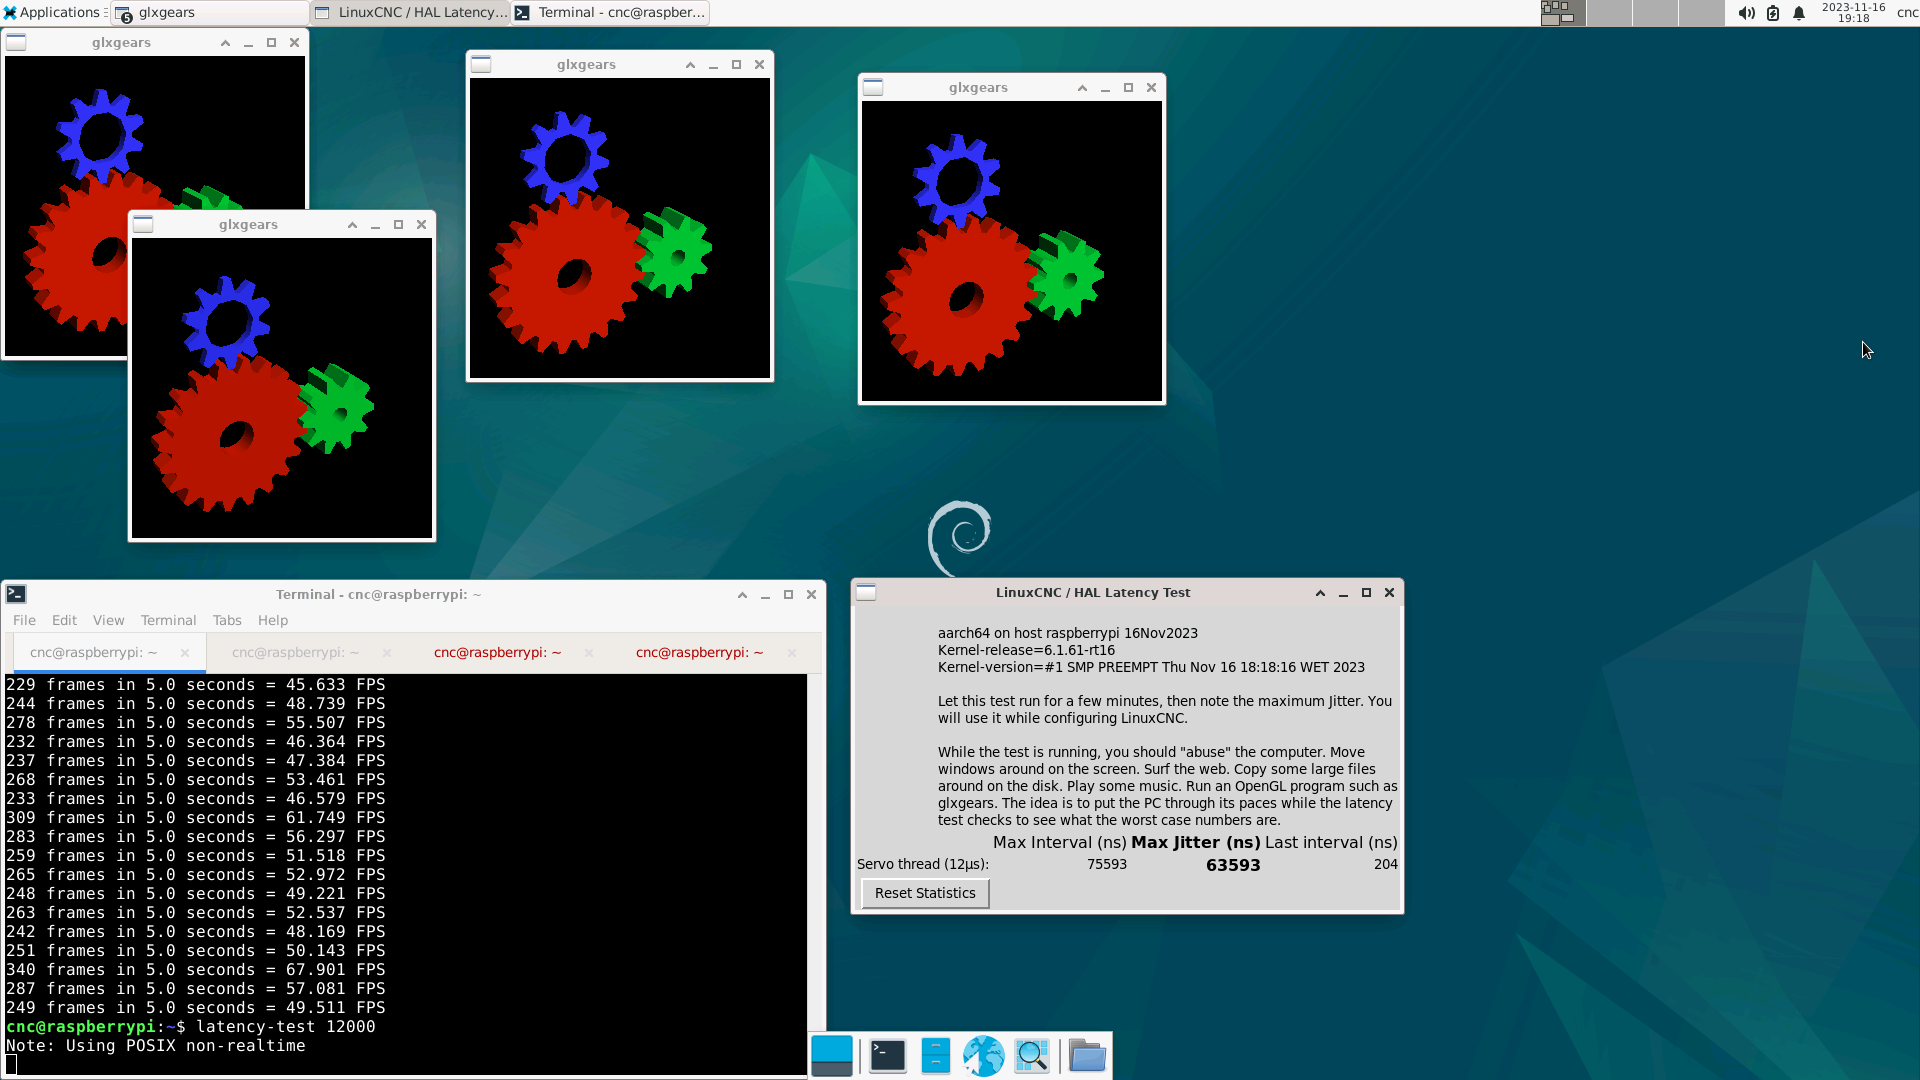Open window menu icon of the center glxgears window
Viewport: 1920px width, 1080px height.
[481, 64]
